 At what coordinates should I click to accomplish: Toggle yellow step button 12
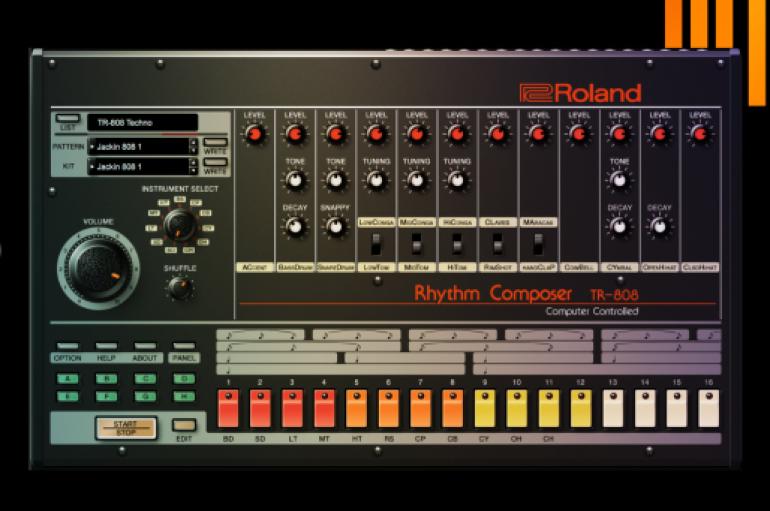(x=581, y=409)
